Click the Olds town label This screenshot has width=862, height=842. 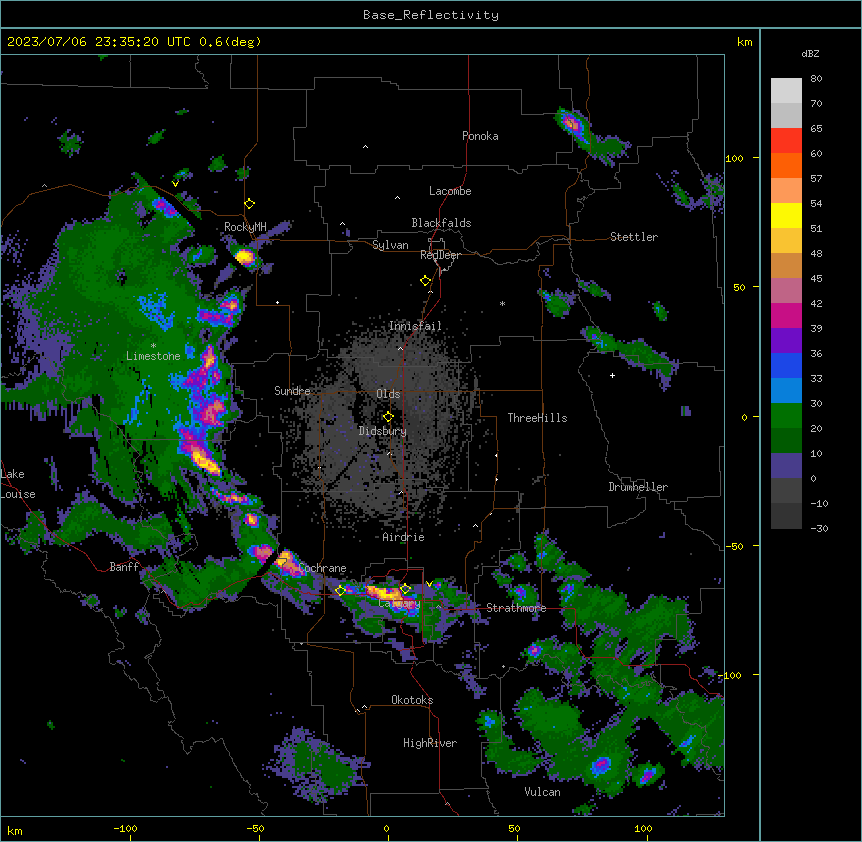(388, 394)
